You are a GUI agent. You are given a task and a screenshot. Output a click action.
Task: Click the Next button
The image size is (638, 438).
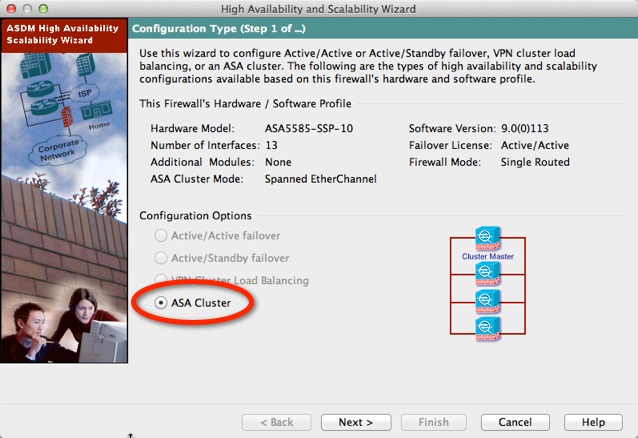[x=356, y=422]
